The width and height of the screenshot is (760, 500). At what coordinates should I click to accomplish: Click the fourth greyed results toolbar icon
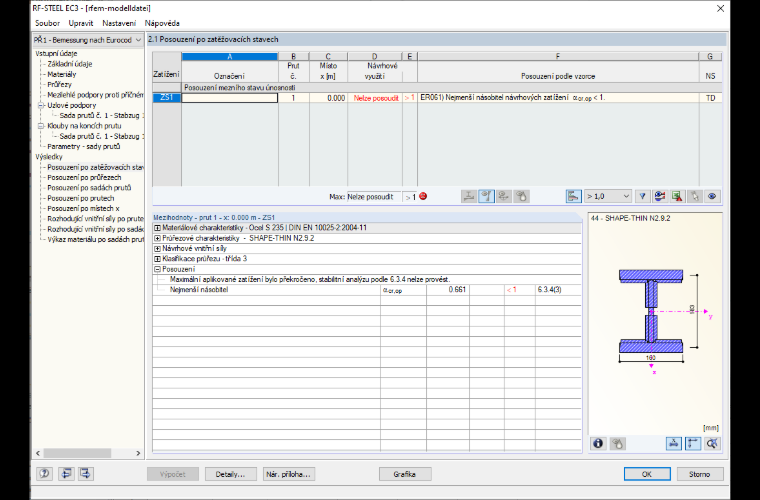point(522,196)
